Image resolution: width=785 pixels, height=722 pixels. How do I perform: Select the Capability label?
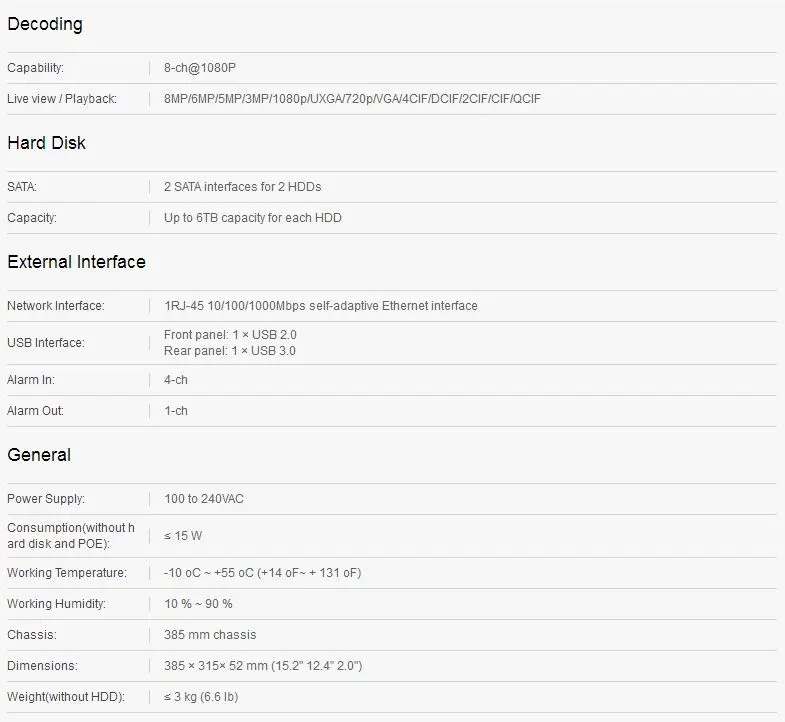click(36, 68)
